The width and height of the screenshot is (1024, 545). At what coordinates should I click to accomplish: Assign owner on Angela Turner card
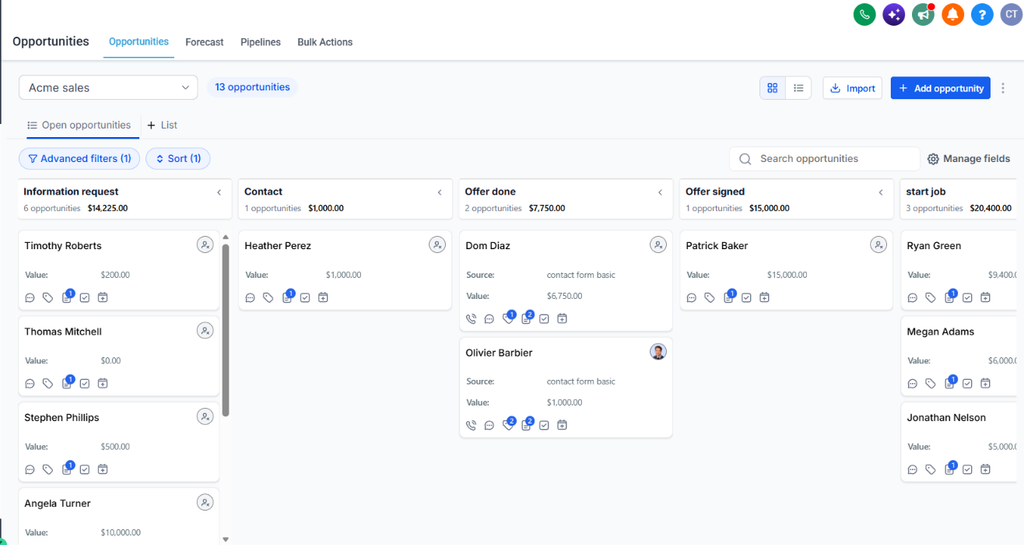(205, 503)
